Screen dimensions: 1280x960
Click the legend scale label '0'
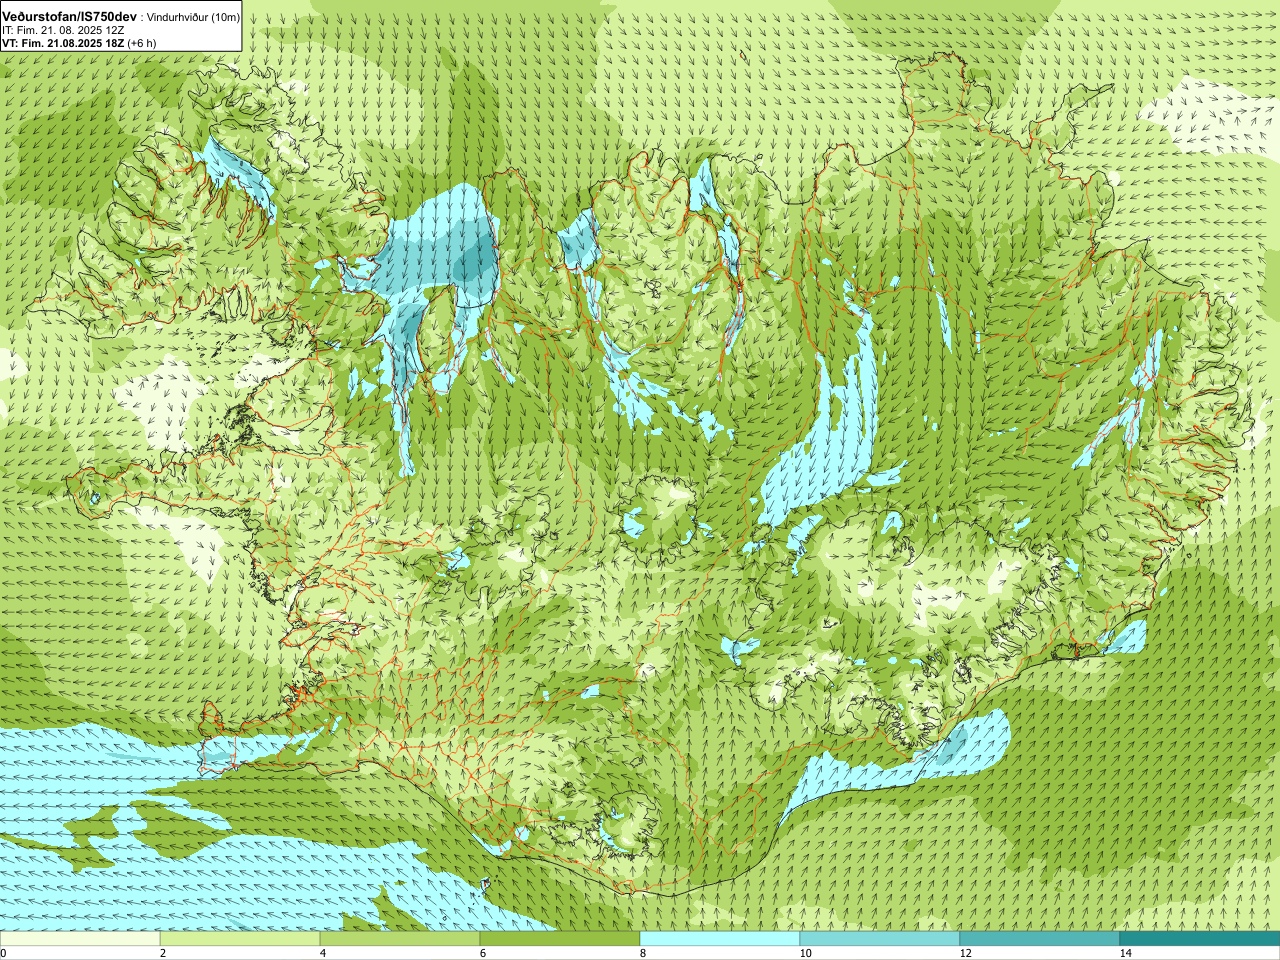(4, 953)
